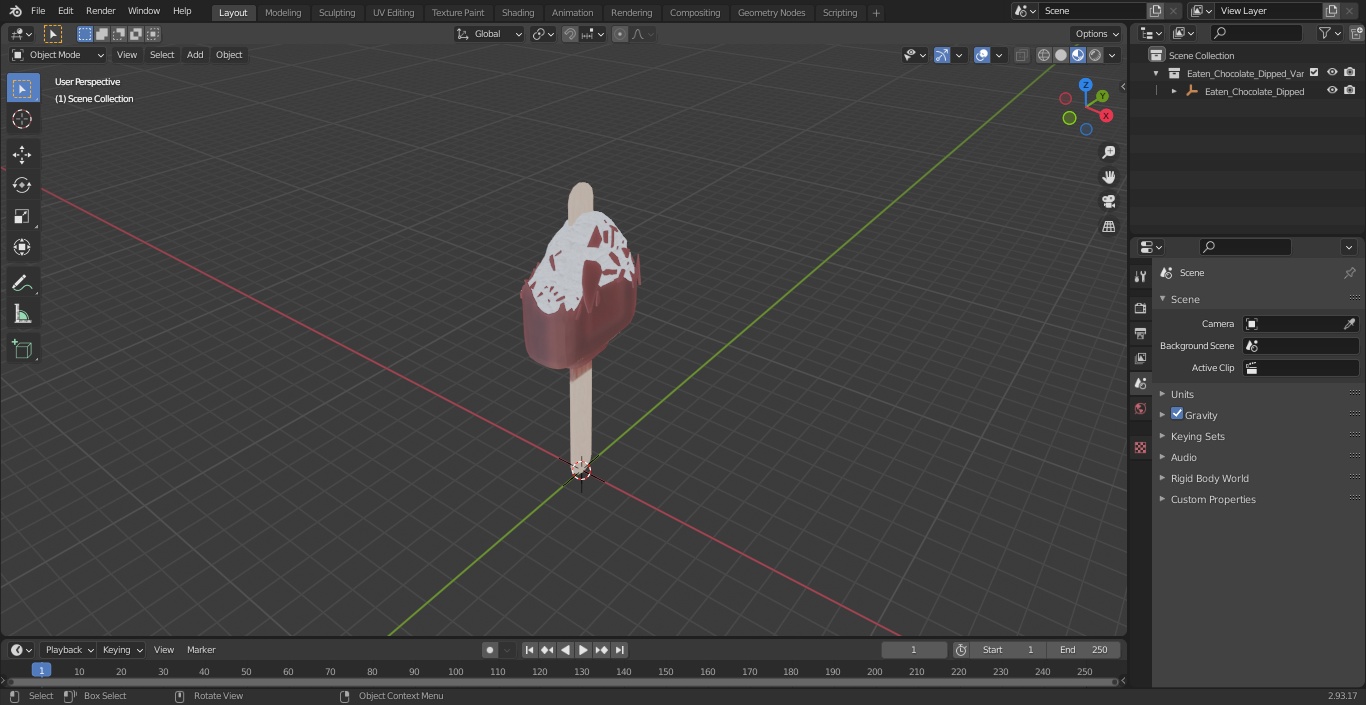Choose the Annotate tool
Viewport: 1366px width, 705px height.
pos(22,283)
